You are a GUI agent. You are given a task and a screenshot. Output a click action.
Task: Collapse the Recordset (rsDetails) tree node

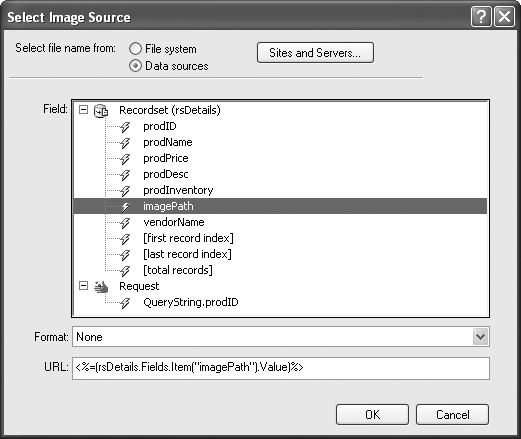point(83,110)
